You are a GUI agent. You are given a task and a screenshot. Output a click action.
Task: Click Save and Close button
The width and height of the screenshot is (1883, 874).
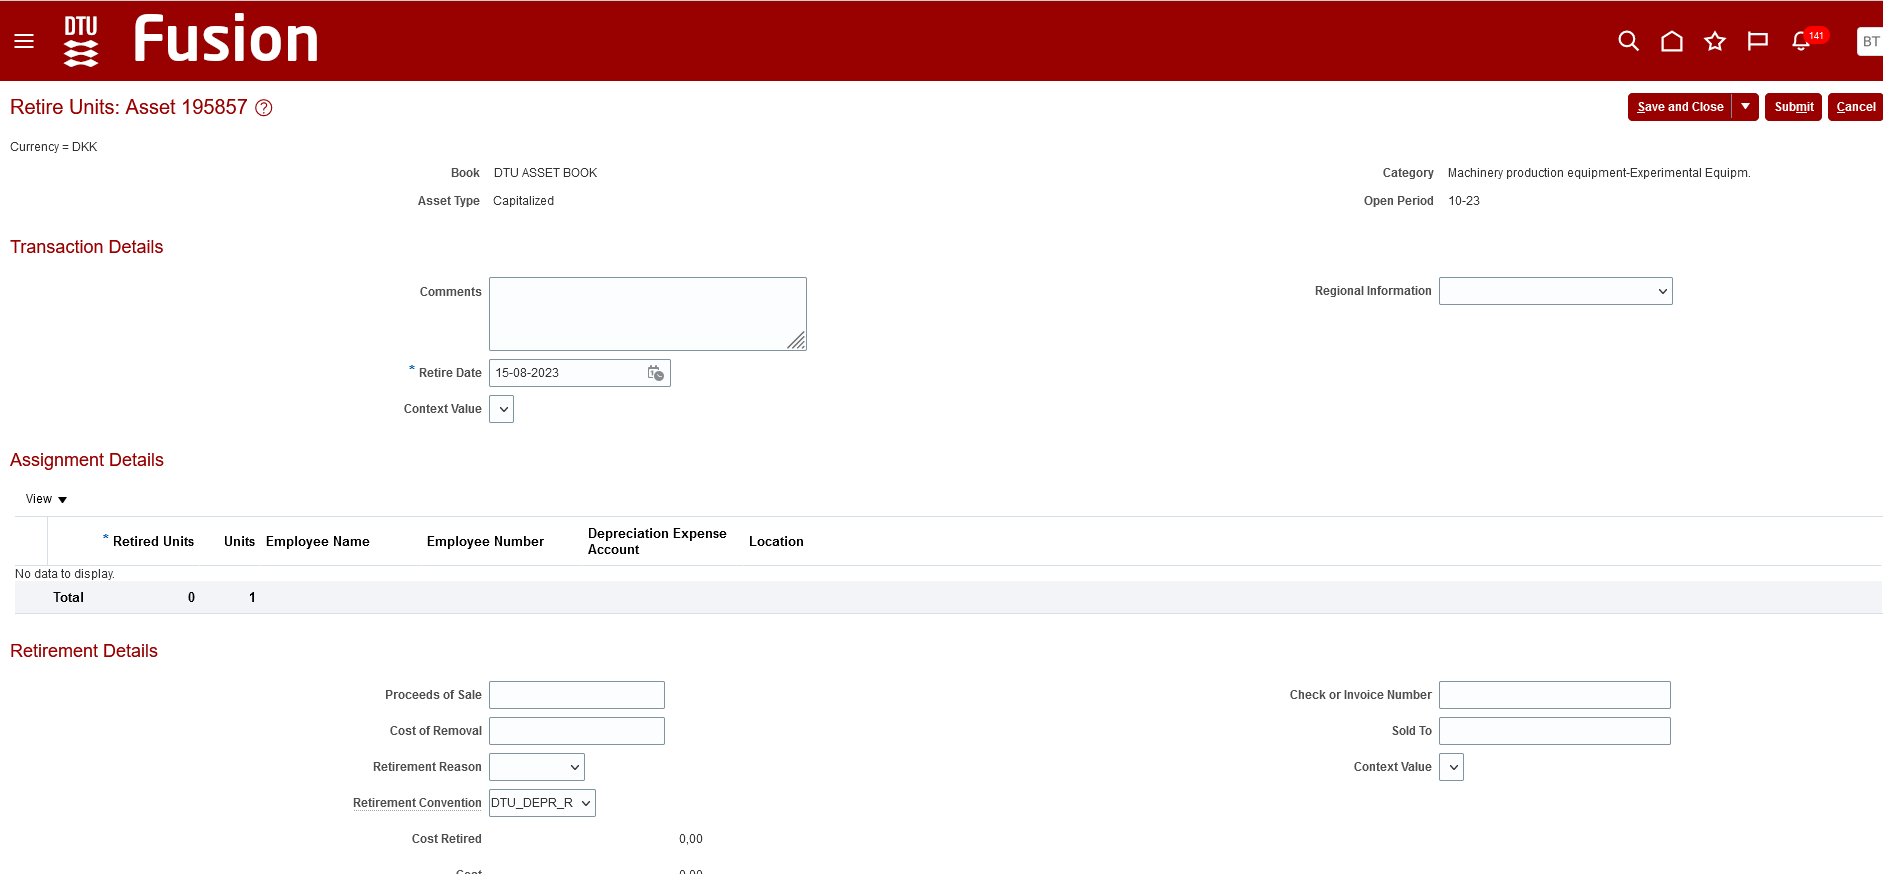pos(1680,107)
